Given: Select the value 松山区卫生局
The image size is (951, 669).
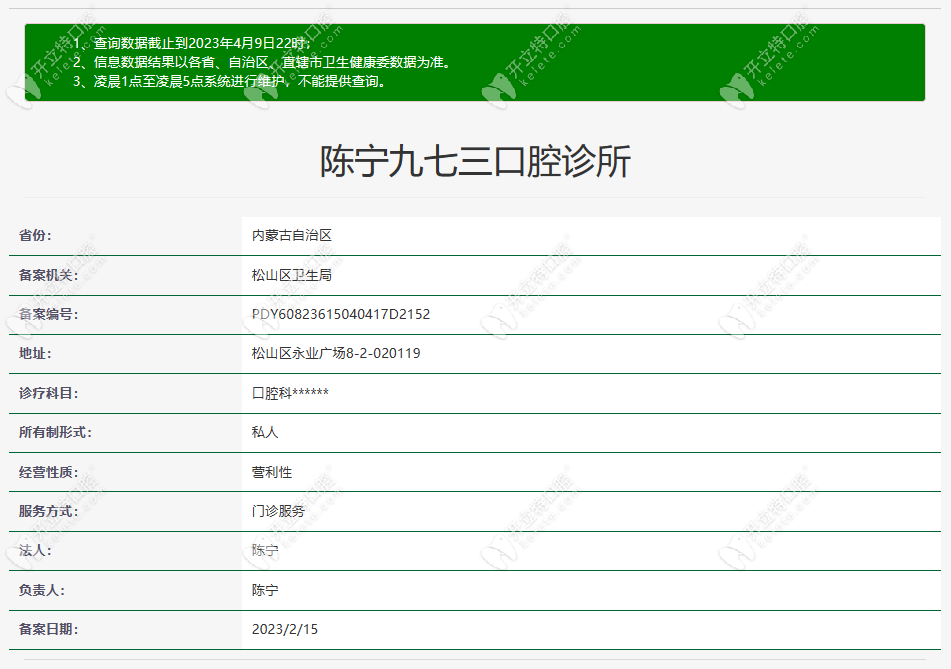Looking at the screenshot, I should [x=292, y=275].
